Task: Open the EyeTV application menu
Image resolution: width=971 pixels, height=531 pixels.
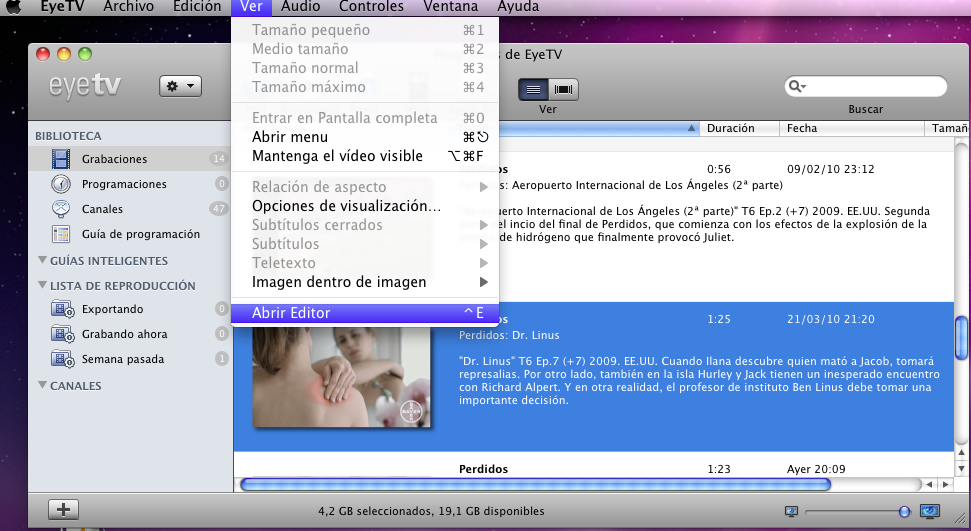Action: [63, 7]
